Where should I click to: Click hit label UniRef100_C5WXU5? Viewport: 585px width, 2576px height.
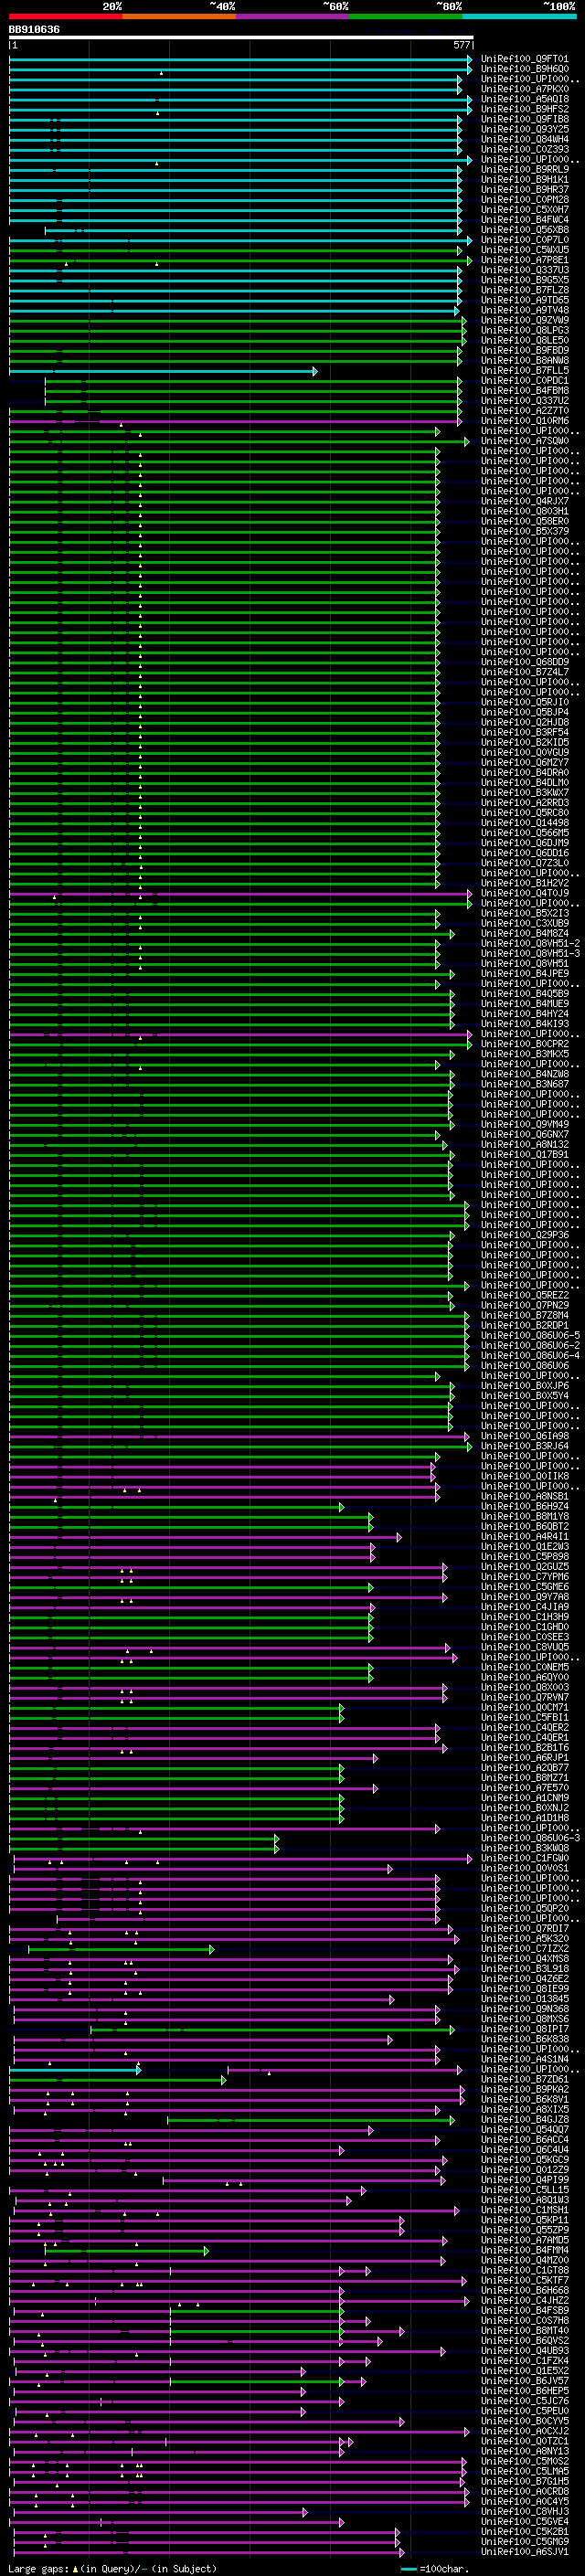click(525, 250)
